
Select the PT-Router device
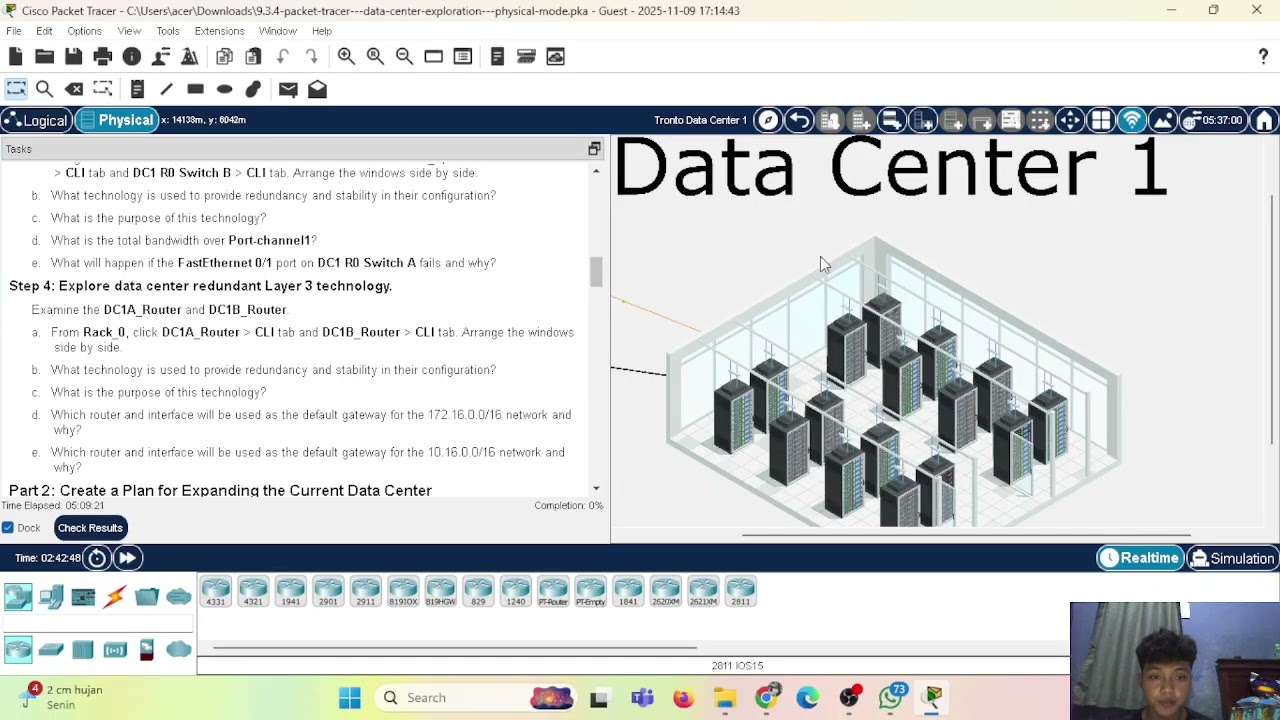click(553, 591)
